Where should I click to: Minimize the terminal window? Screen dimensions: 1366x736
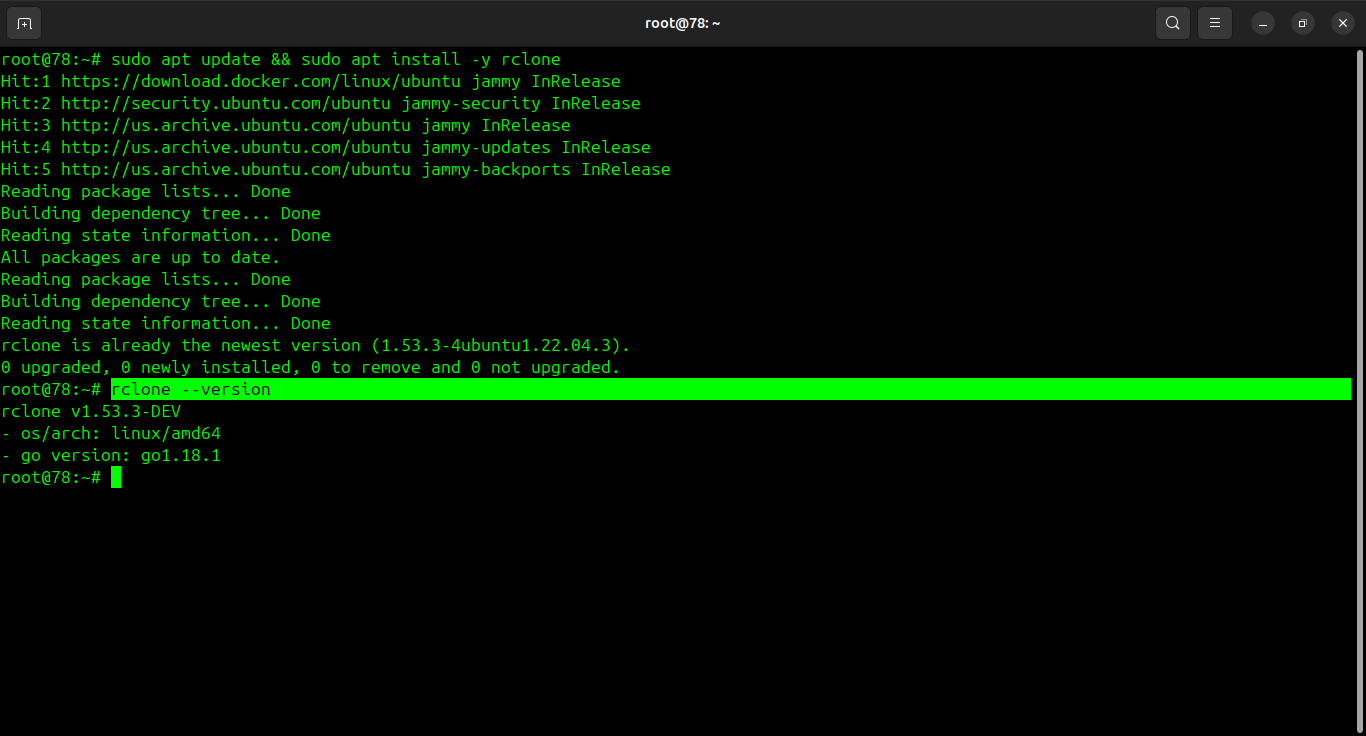click(x=1263, y=23)
